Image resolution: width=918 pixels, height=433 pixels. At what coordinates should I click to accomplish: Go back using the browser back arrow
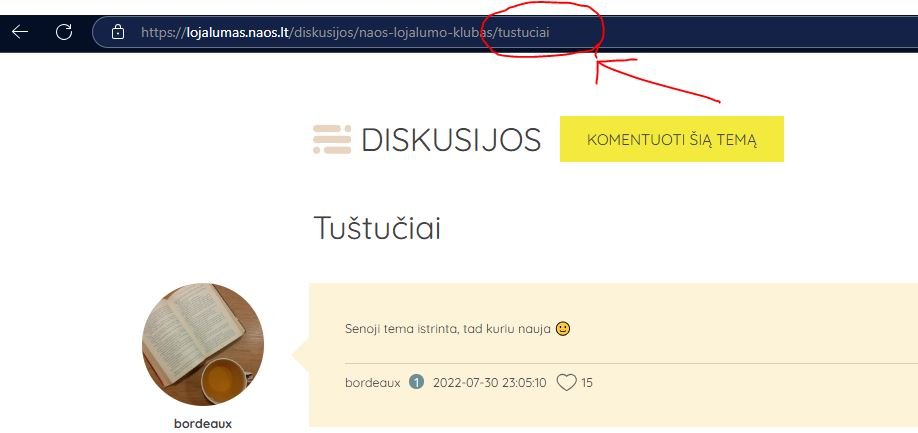coord(20,32)
